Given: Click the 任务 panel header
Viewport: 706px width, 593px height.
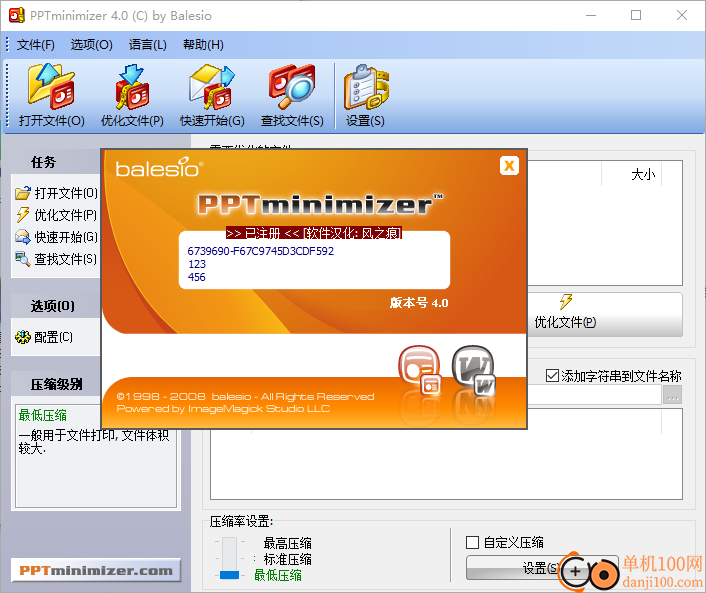Looking at the screenshot, I should pyautogui.click(x=56, y=162).
